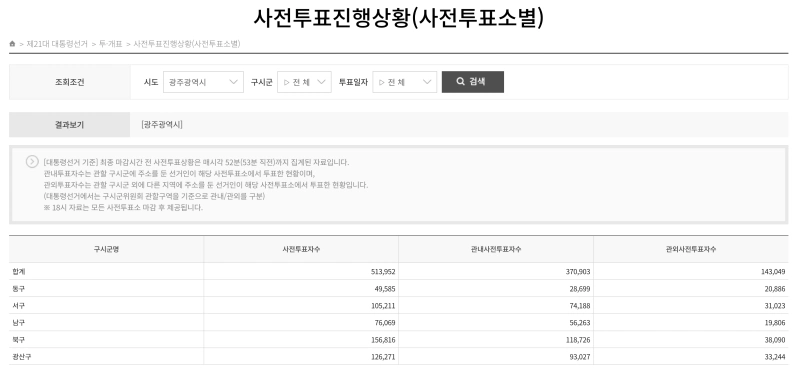Image resolution: width=800 pixels, height=378 pixels.
Task: Select the 북구 row label
Action: [x=18, y=340]
